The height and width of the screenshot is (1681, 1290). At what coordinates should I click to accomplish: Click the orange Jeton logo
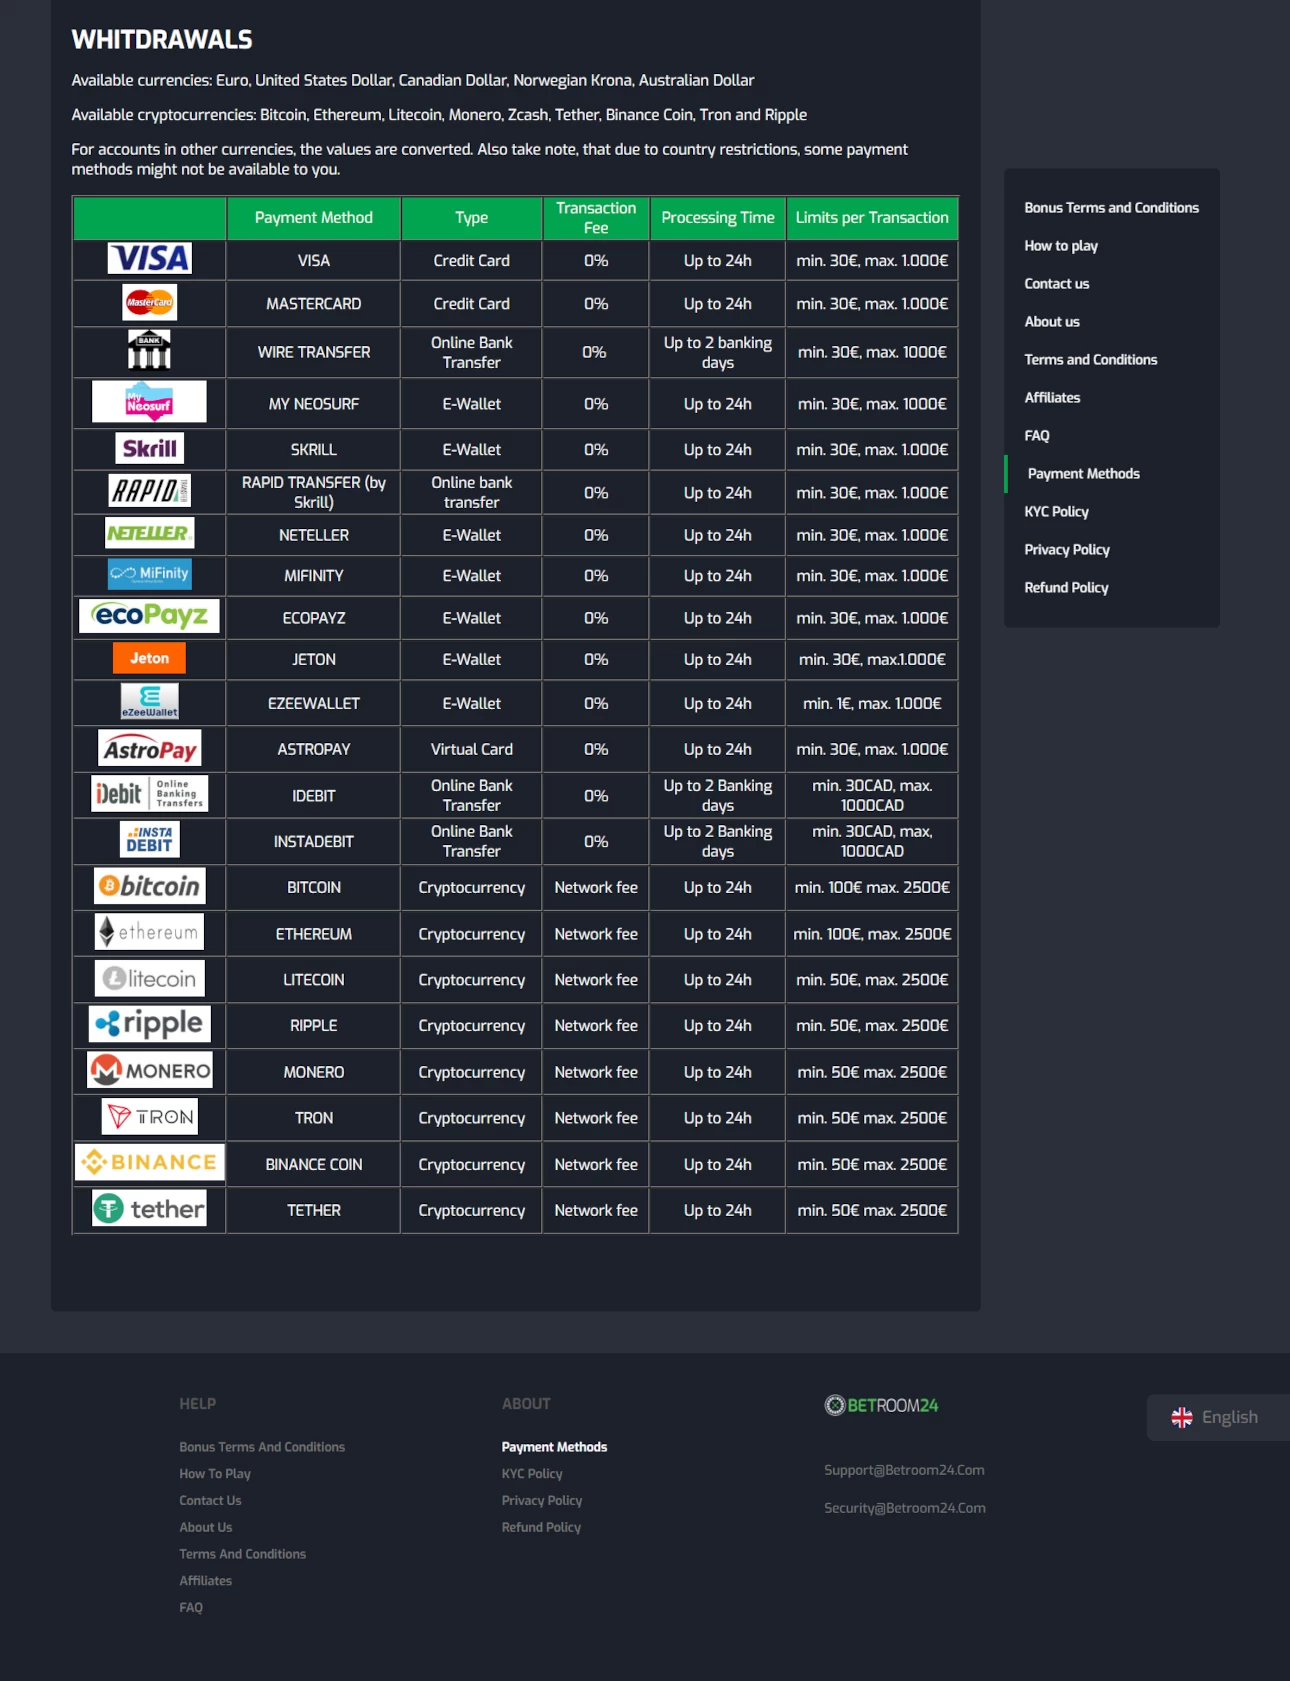[149, 658]
